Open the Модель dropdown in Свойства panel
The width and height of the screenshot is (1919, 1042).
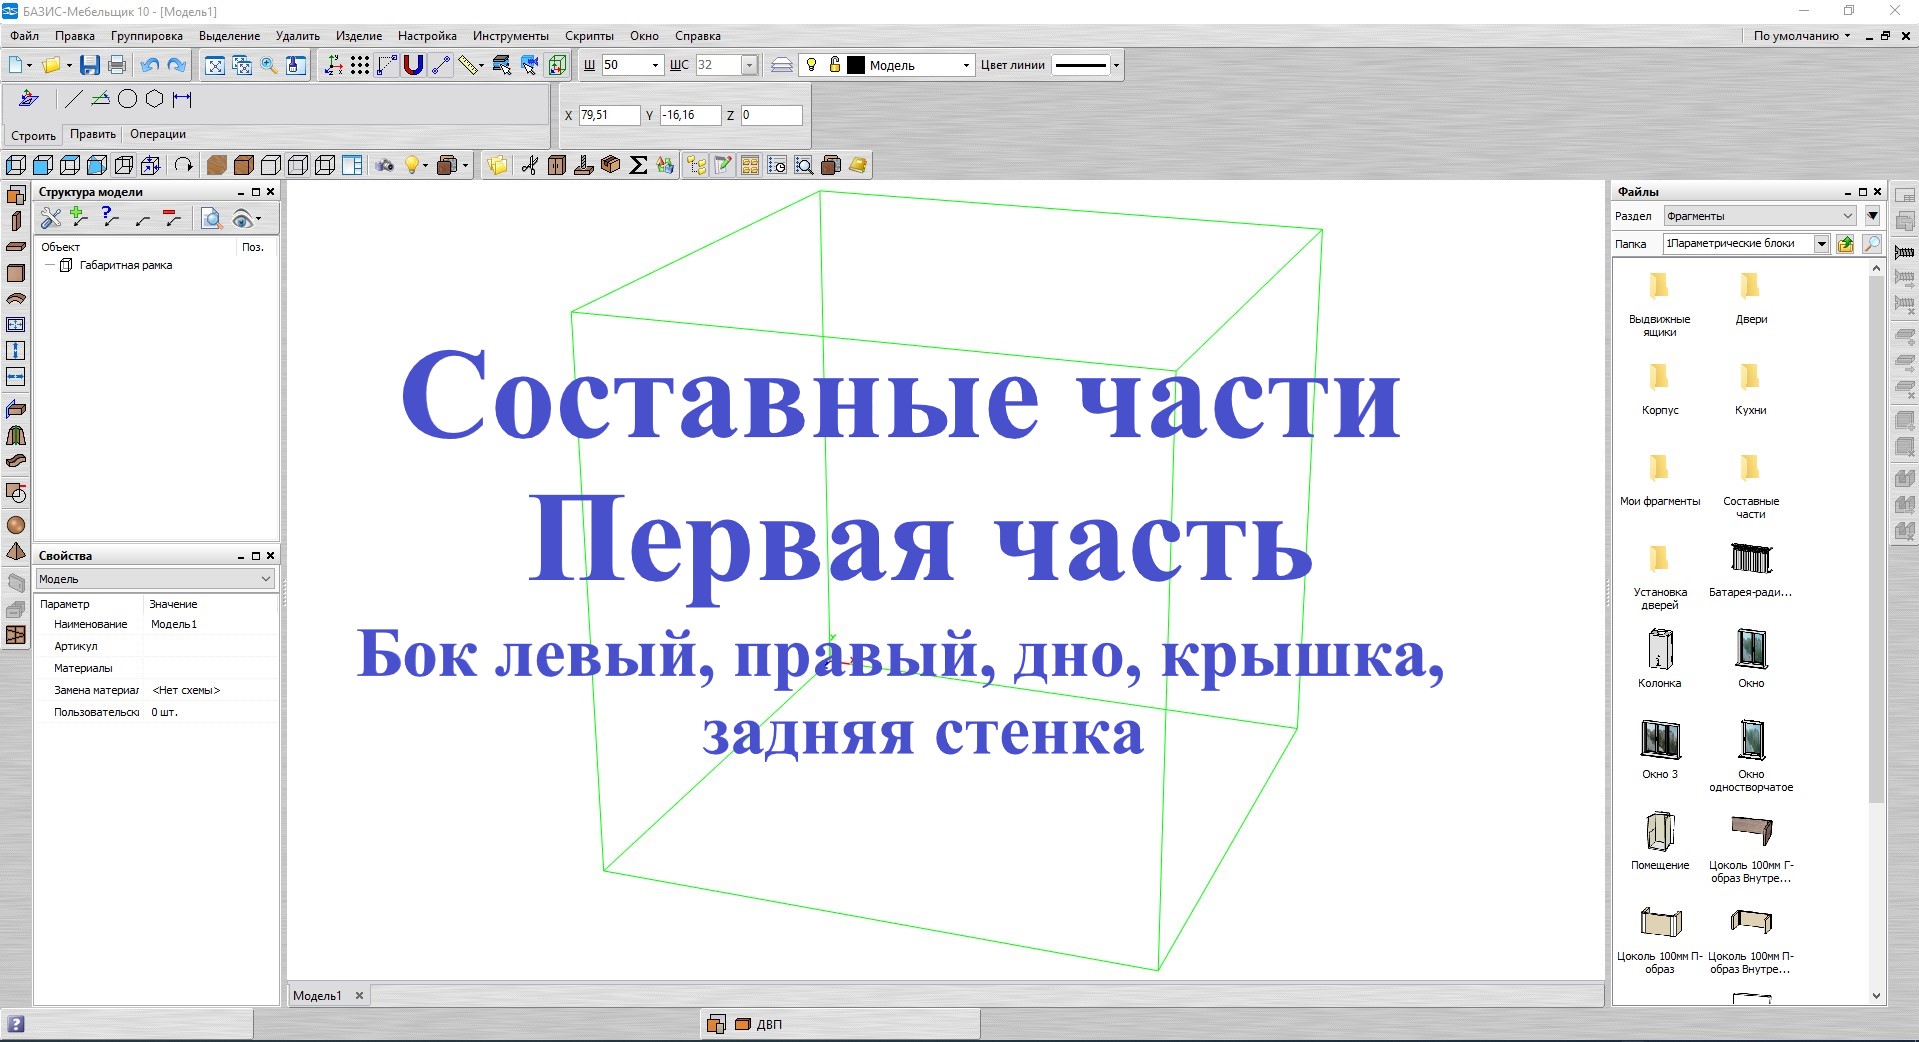265,579
